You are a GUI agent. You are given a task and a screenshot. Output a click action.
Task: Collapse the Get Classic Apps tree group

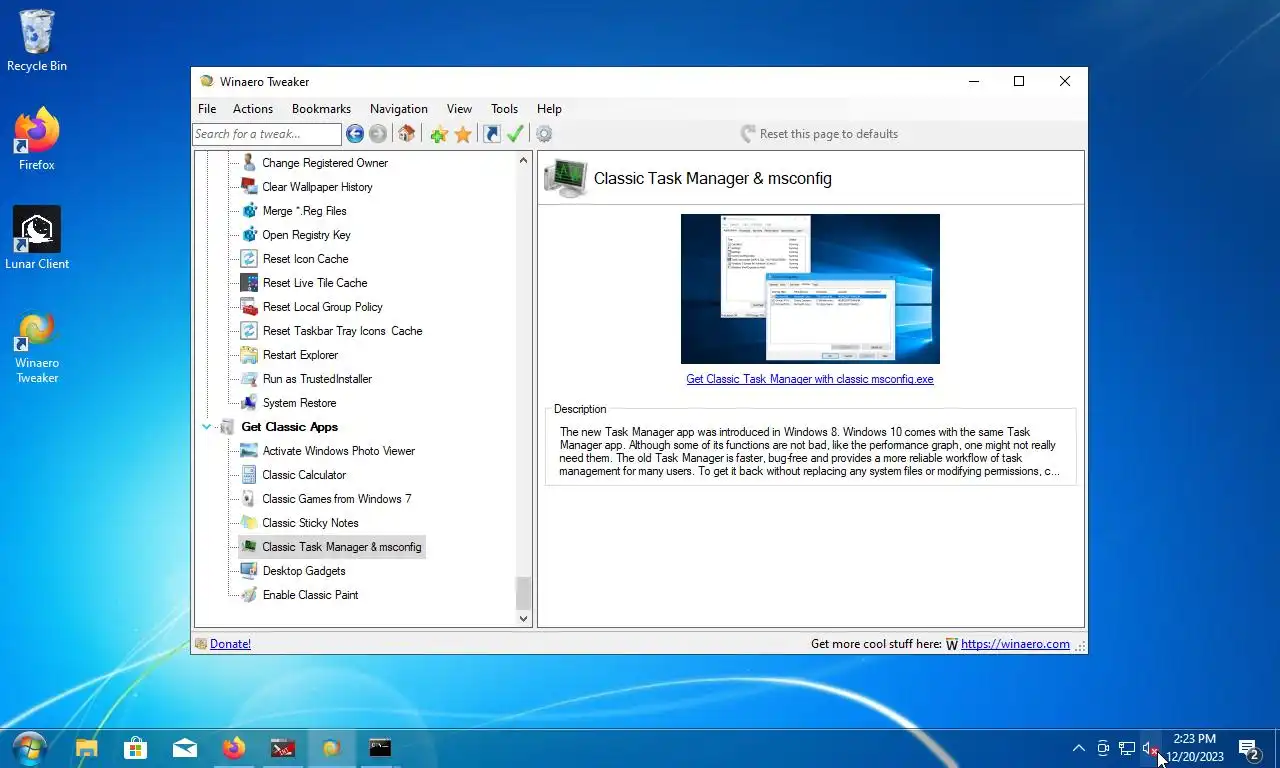tap(207, 427)
